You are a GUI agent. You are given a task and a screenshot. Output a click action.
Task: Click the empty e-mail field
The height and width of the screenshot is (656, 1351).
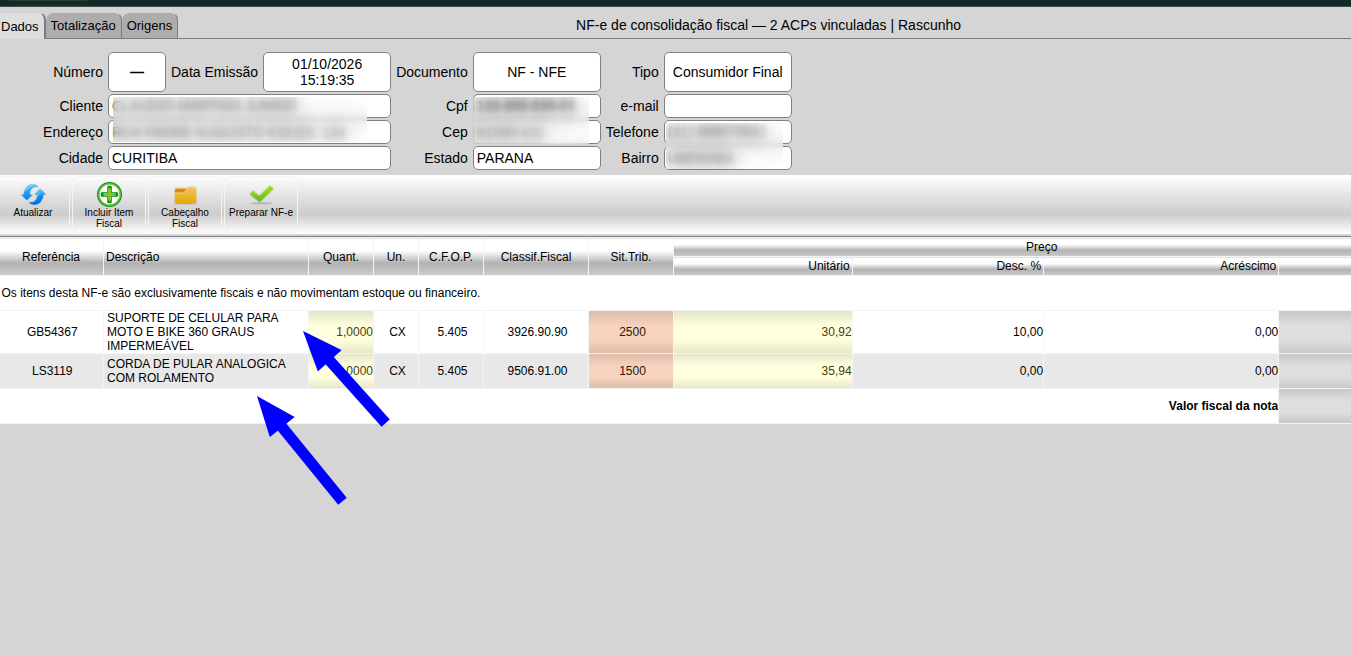[728, 106]
